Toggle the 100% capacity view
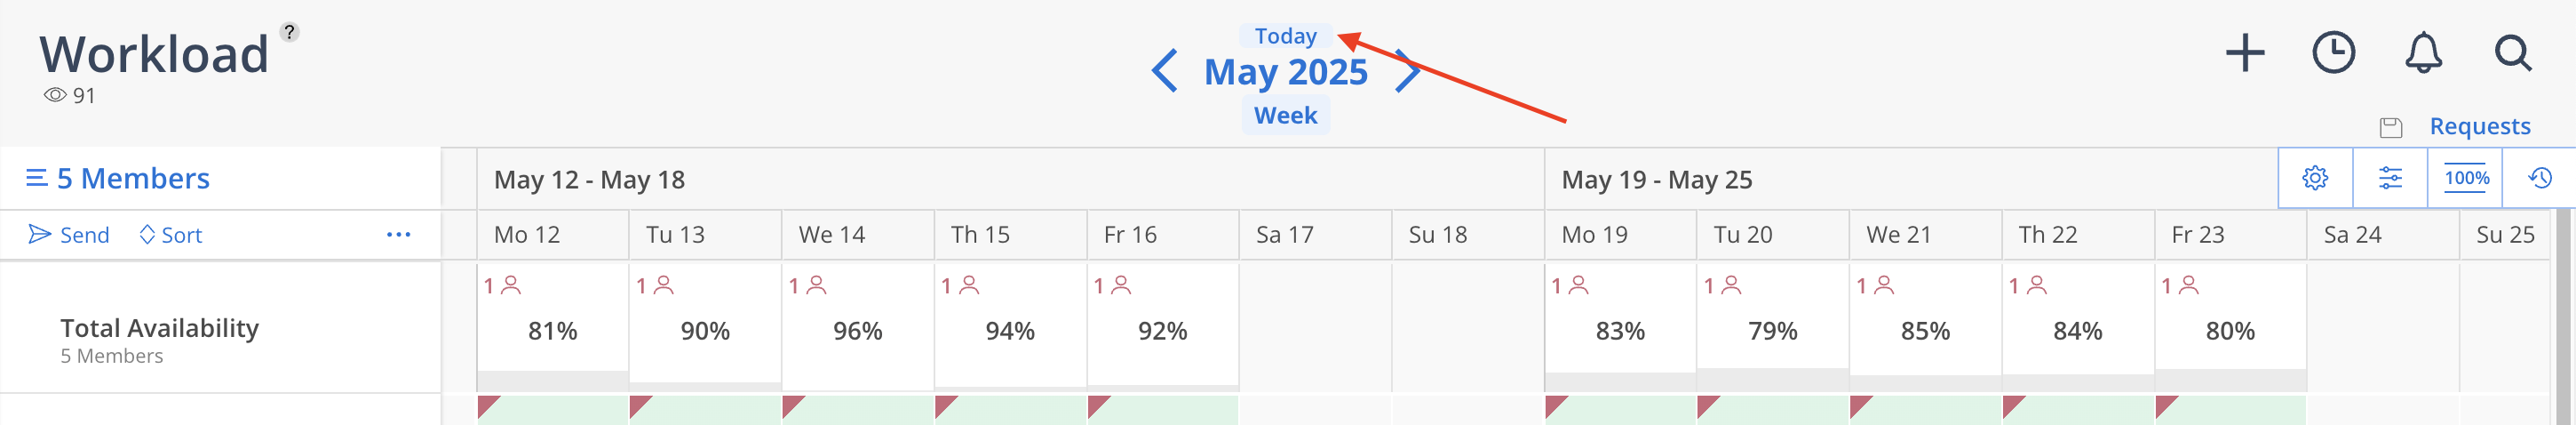This screenshot has width=2576, height=425. pos(2466,178)
